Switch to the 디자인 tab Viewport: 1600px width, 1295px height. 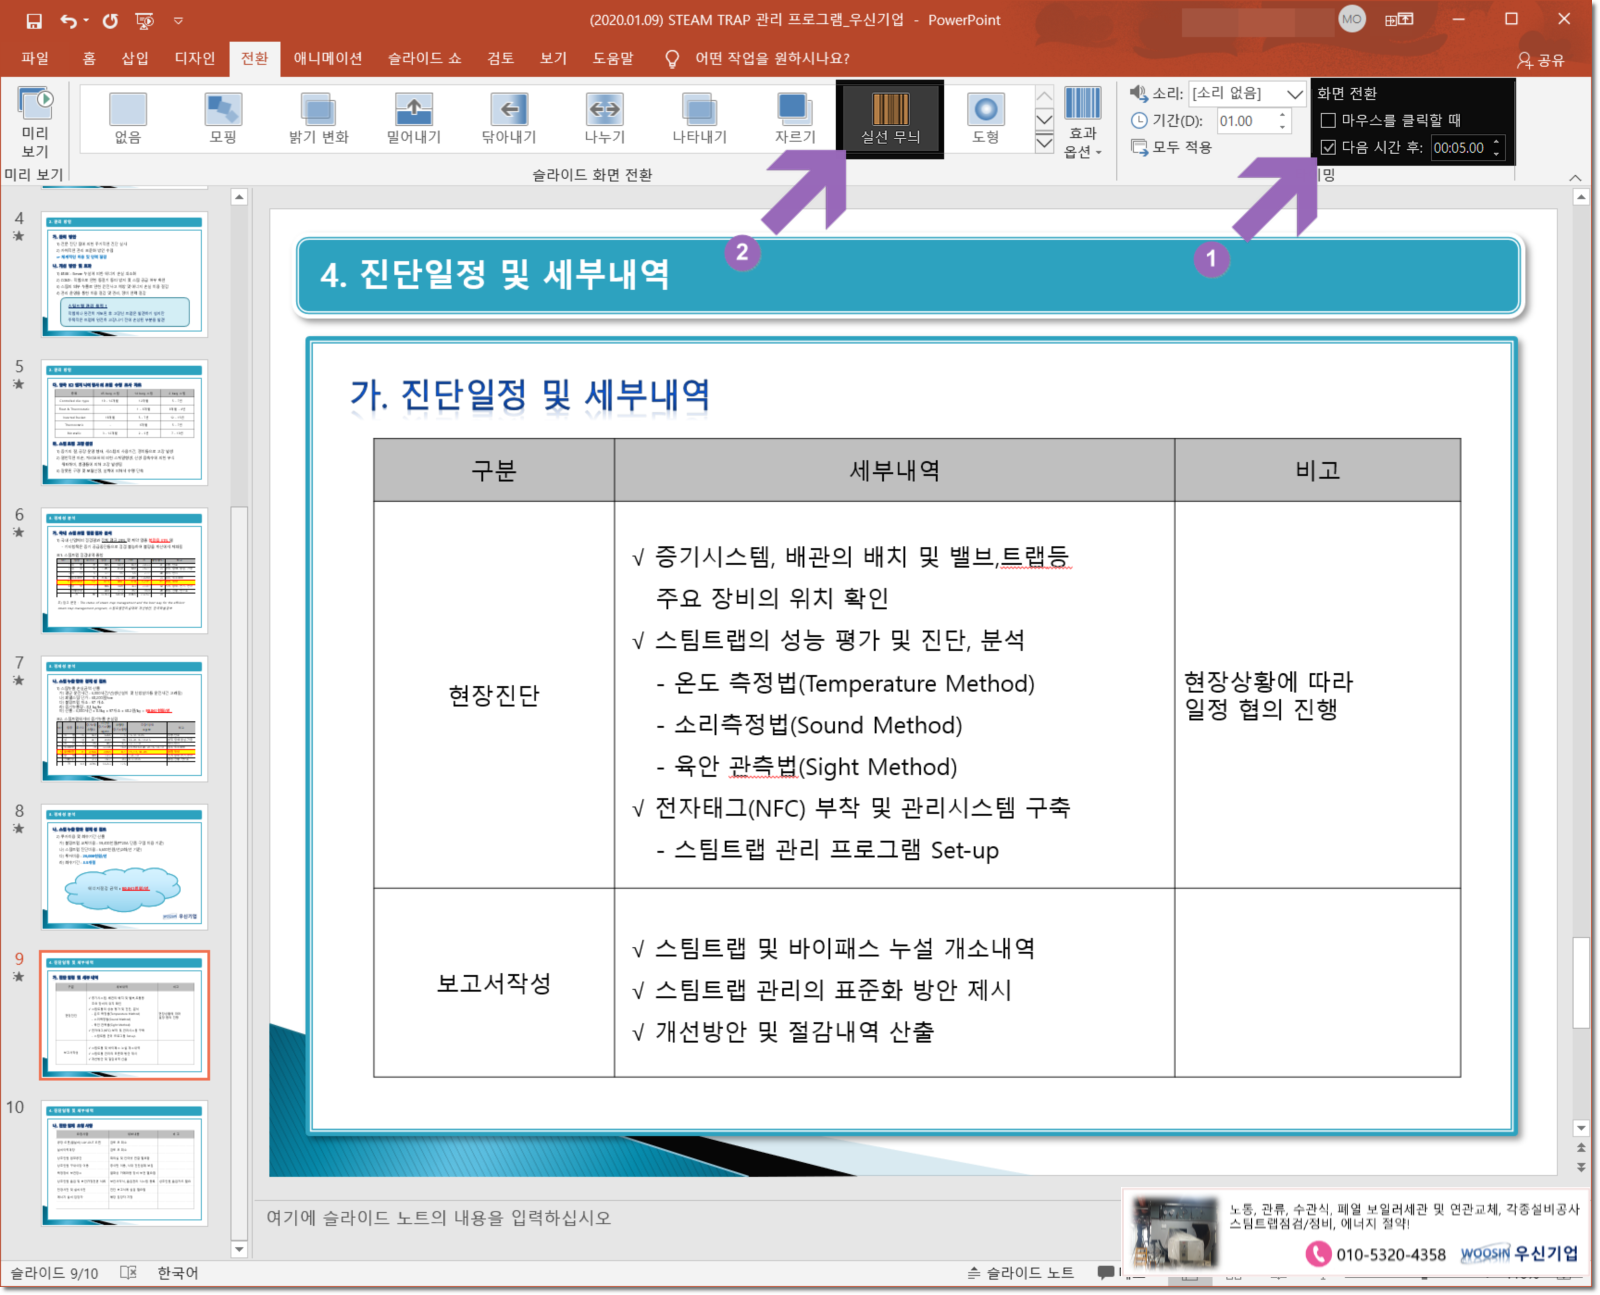(x=195, y=58)
